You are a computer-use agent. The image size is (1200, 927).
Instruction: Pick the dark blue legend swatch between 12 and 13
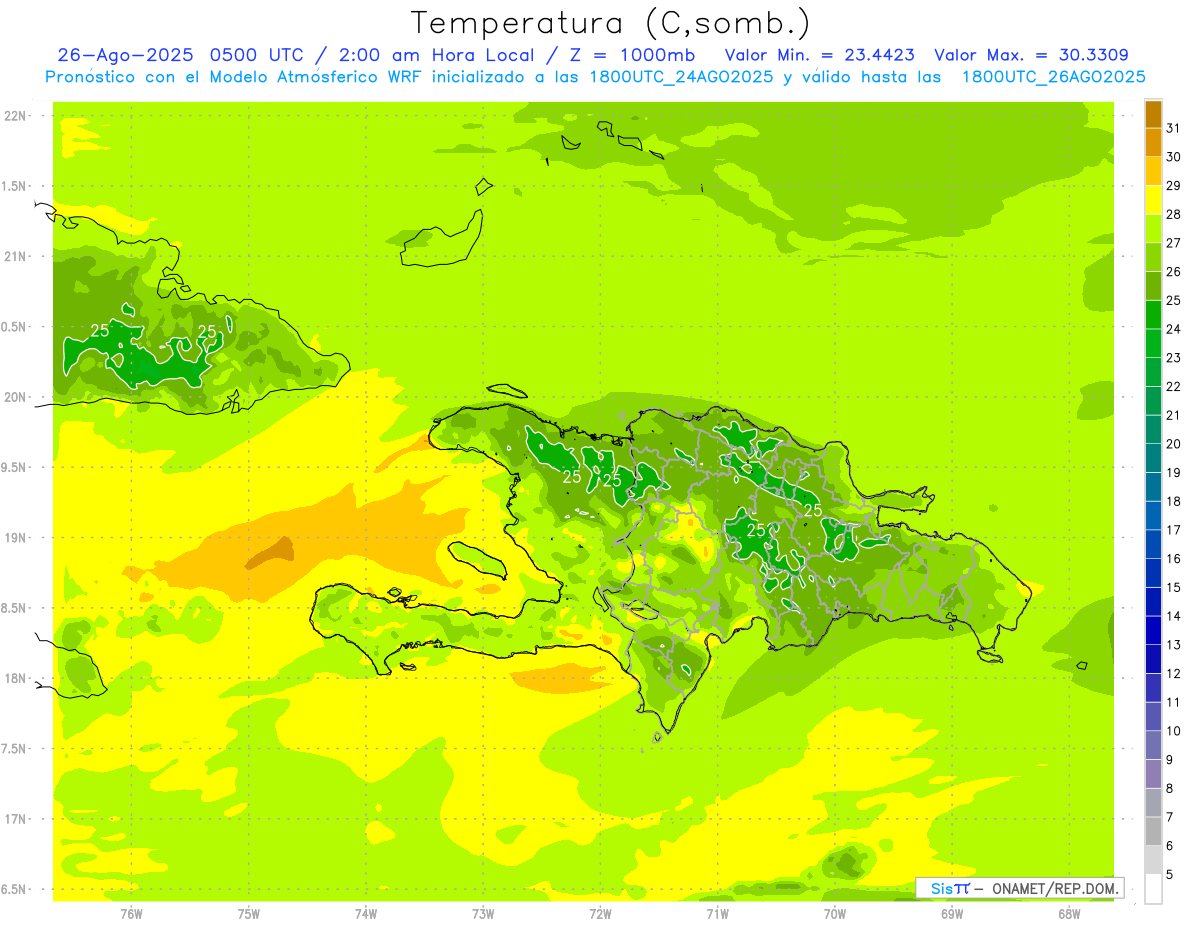pyautogui.click(x=1153, y=659)
